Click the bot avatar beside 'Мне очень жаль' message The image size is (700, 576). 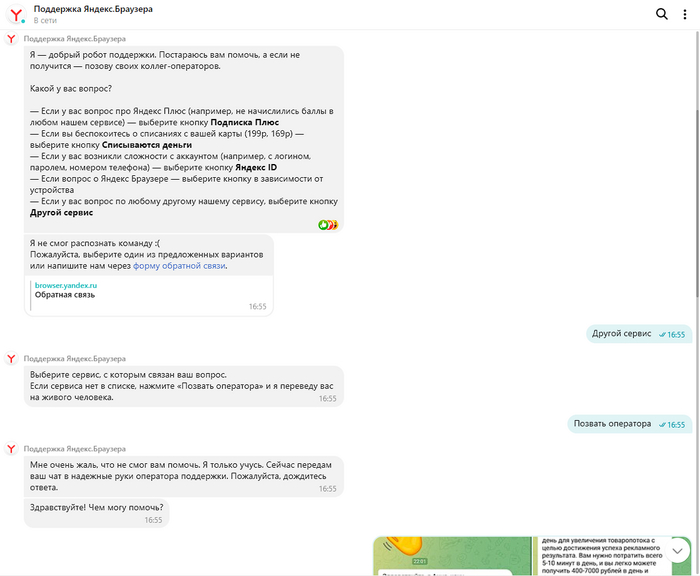[x=11, y=450]
